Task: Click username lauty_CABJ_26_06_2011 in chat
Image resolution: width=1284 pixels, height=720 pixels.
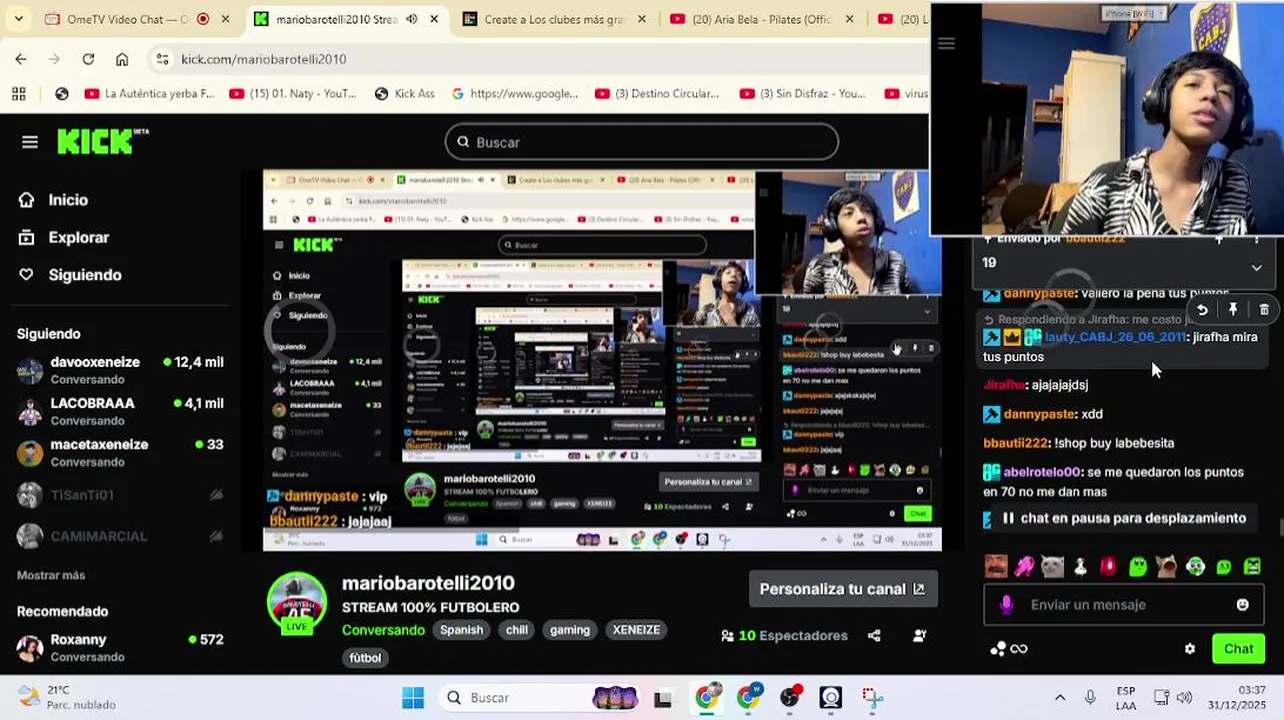Action: (1115, 337)
